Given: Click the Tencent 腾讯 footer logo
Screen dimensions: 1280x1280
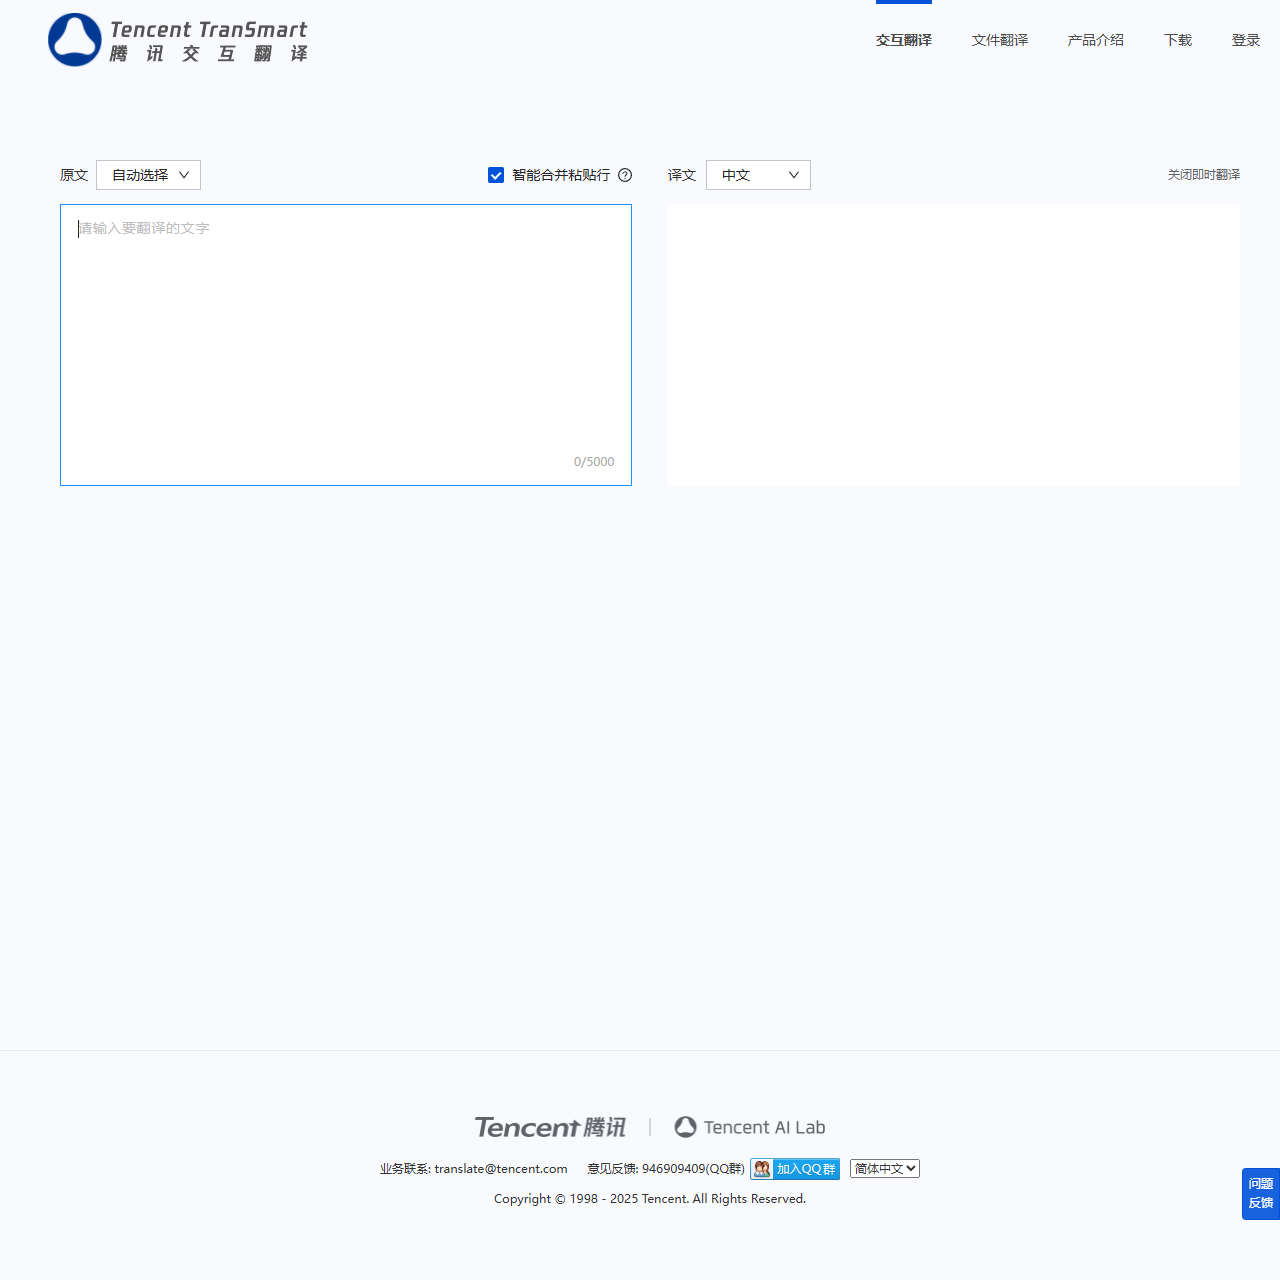Looking at the screenshot, I should (x=550, y=1127).
